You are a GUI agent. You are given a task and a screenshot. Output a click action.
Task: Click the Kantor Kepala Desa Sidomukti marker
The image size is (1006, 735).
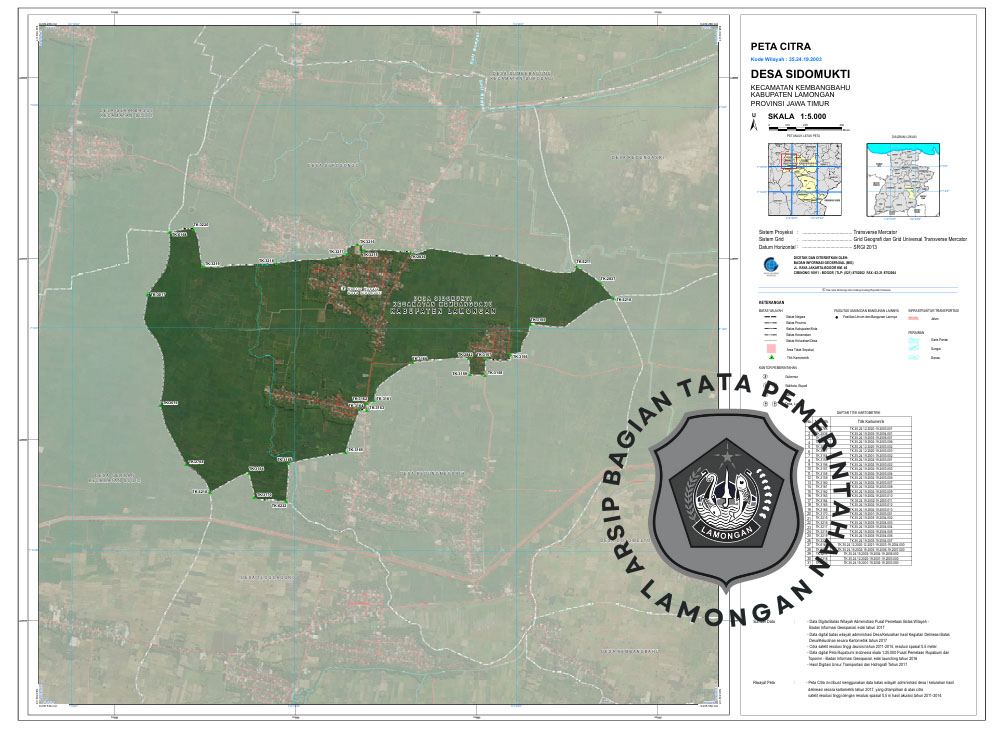[345, 288]
